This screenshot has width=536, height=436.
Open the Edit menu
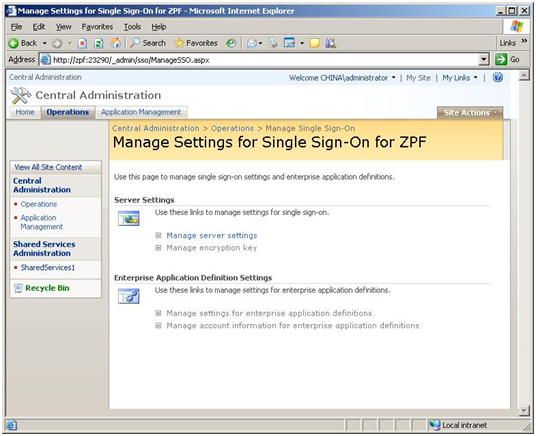(x=39, y=27)
